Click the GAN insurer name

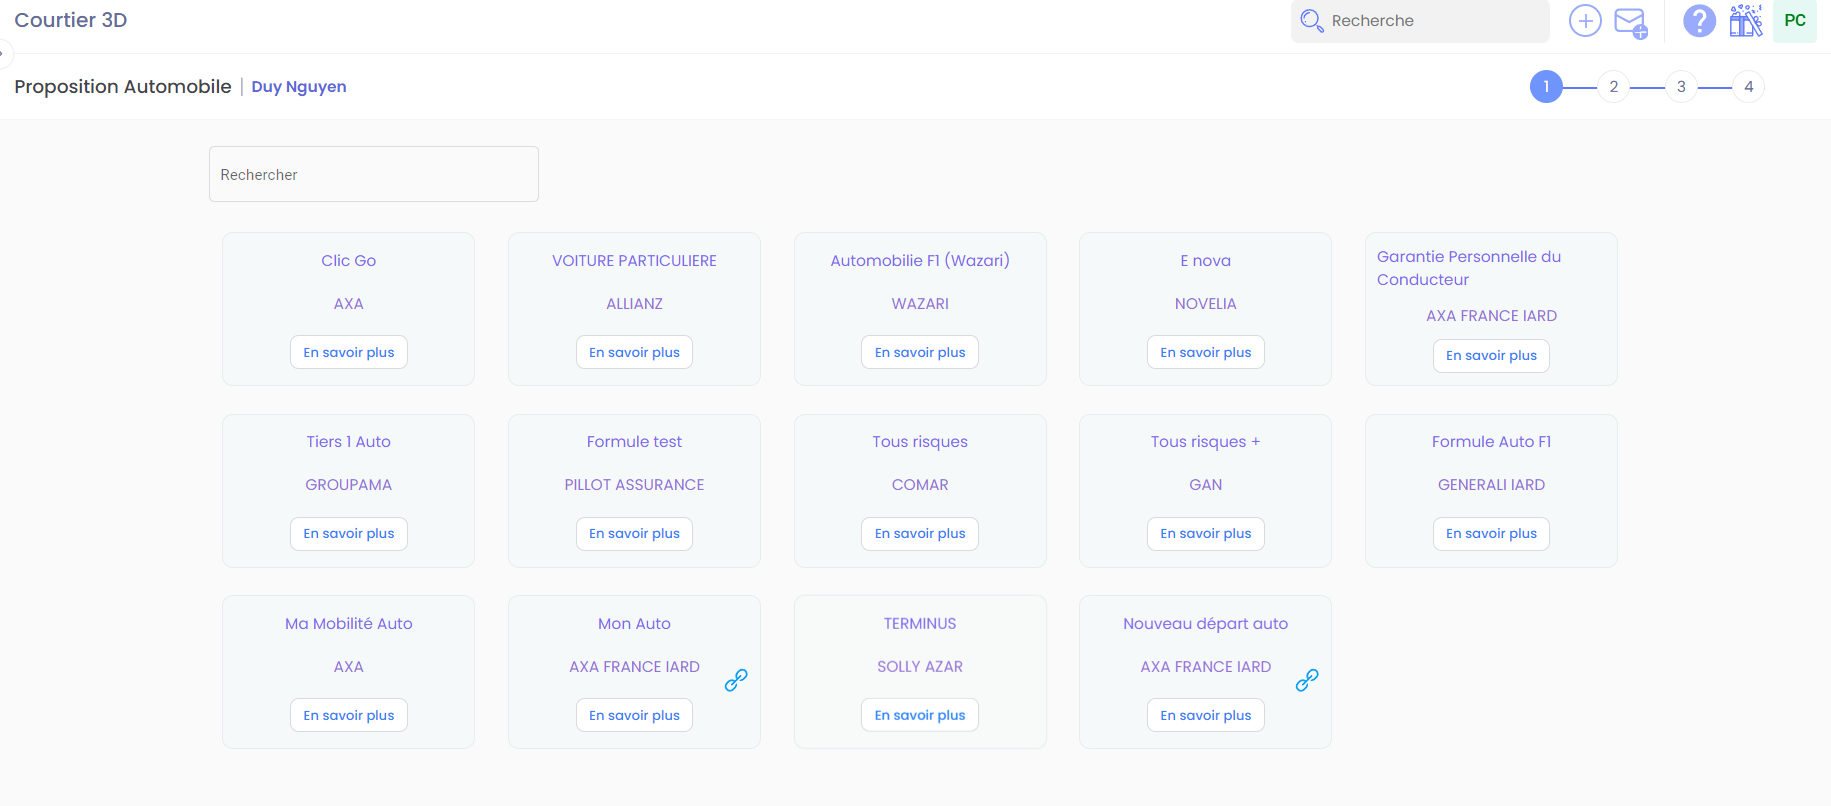point(1206,485)
